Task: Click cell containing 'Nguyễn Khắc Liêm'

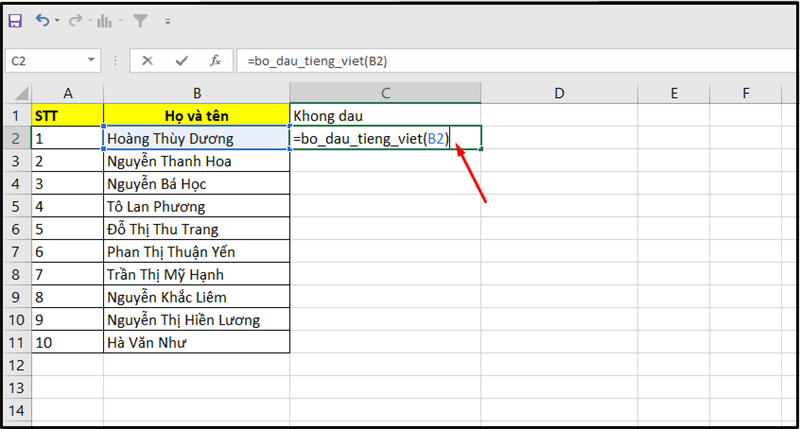Action: click(196, 297)
